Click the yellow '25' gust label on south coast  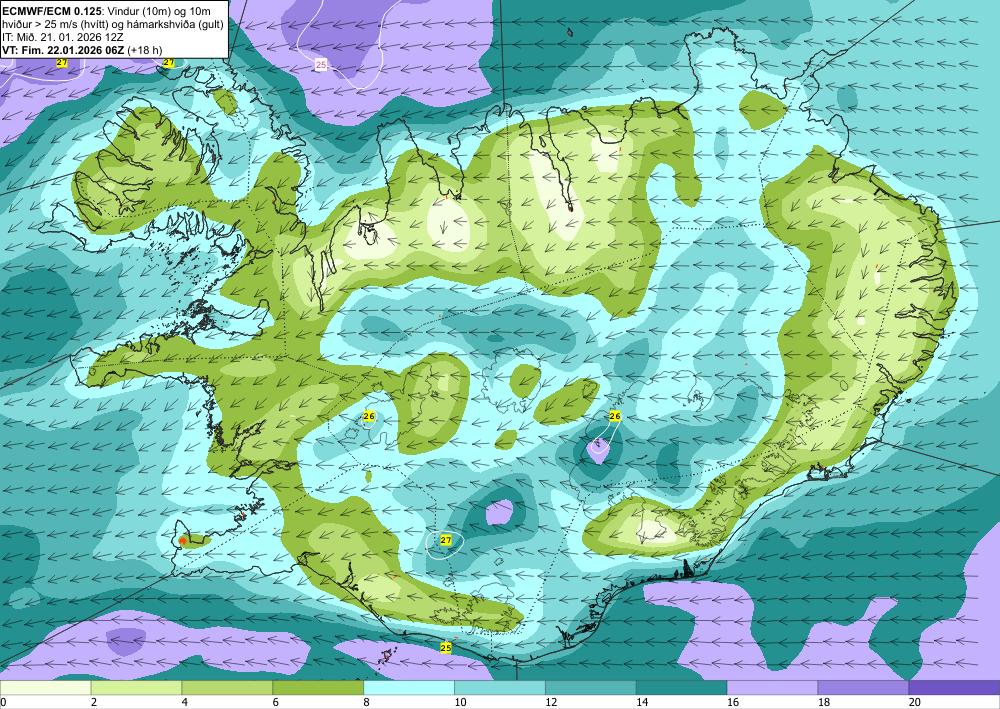pos(446,648)
